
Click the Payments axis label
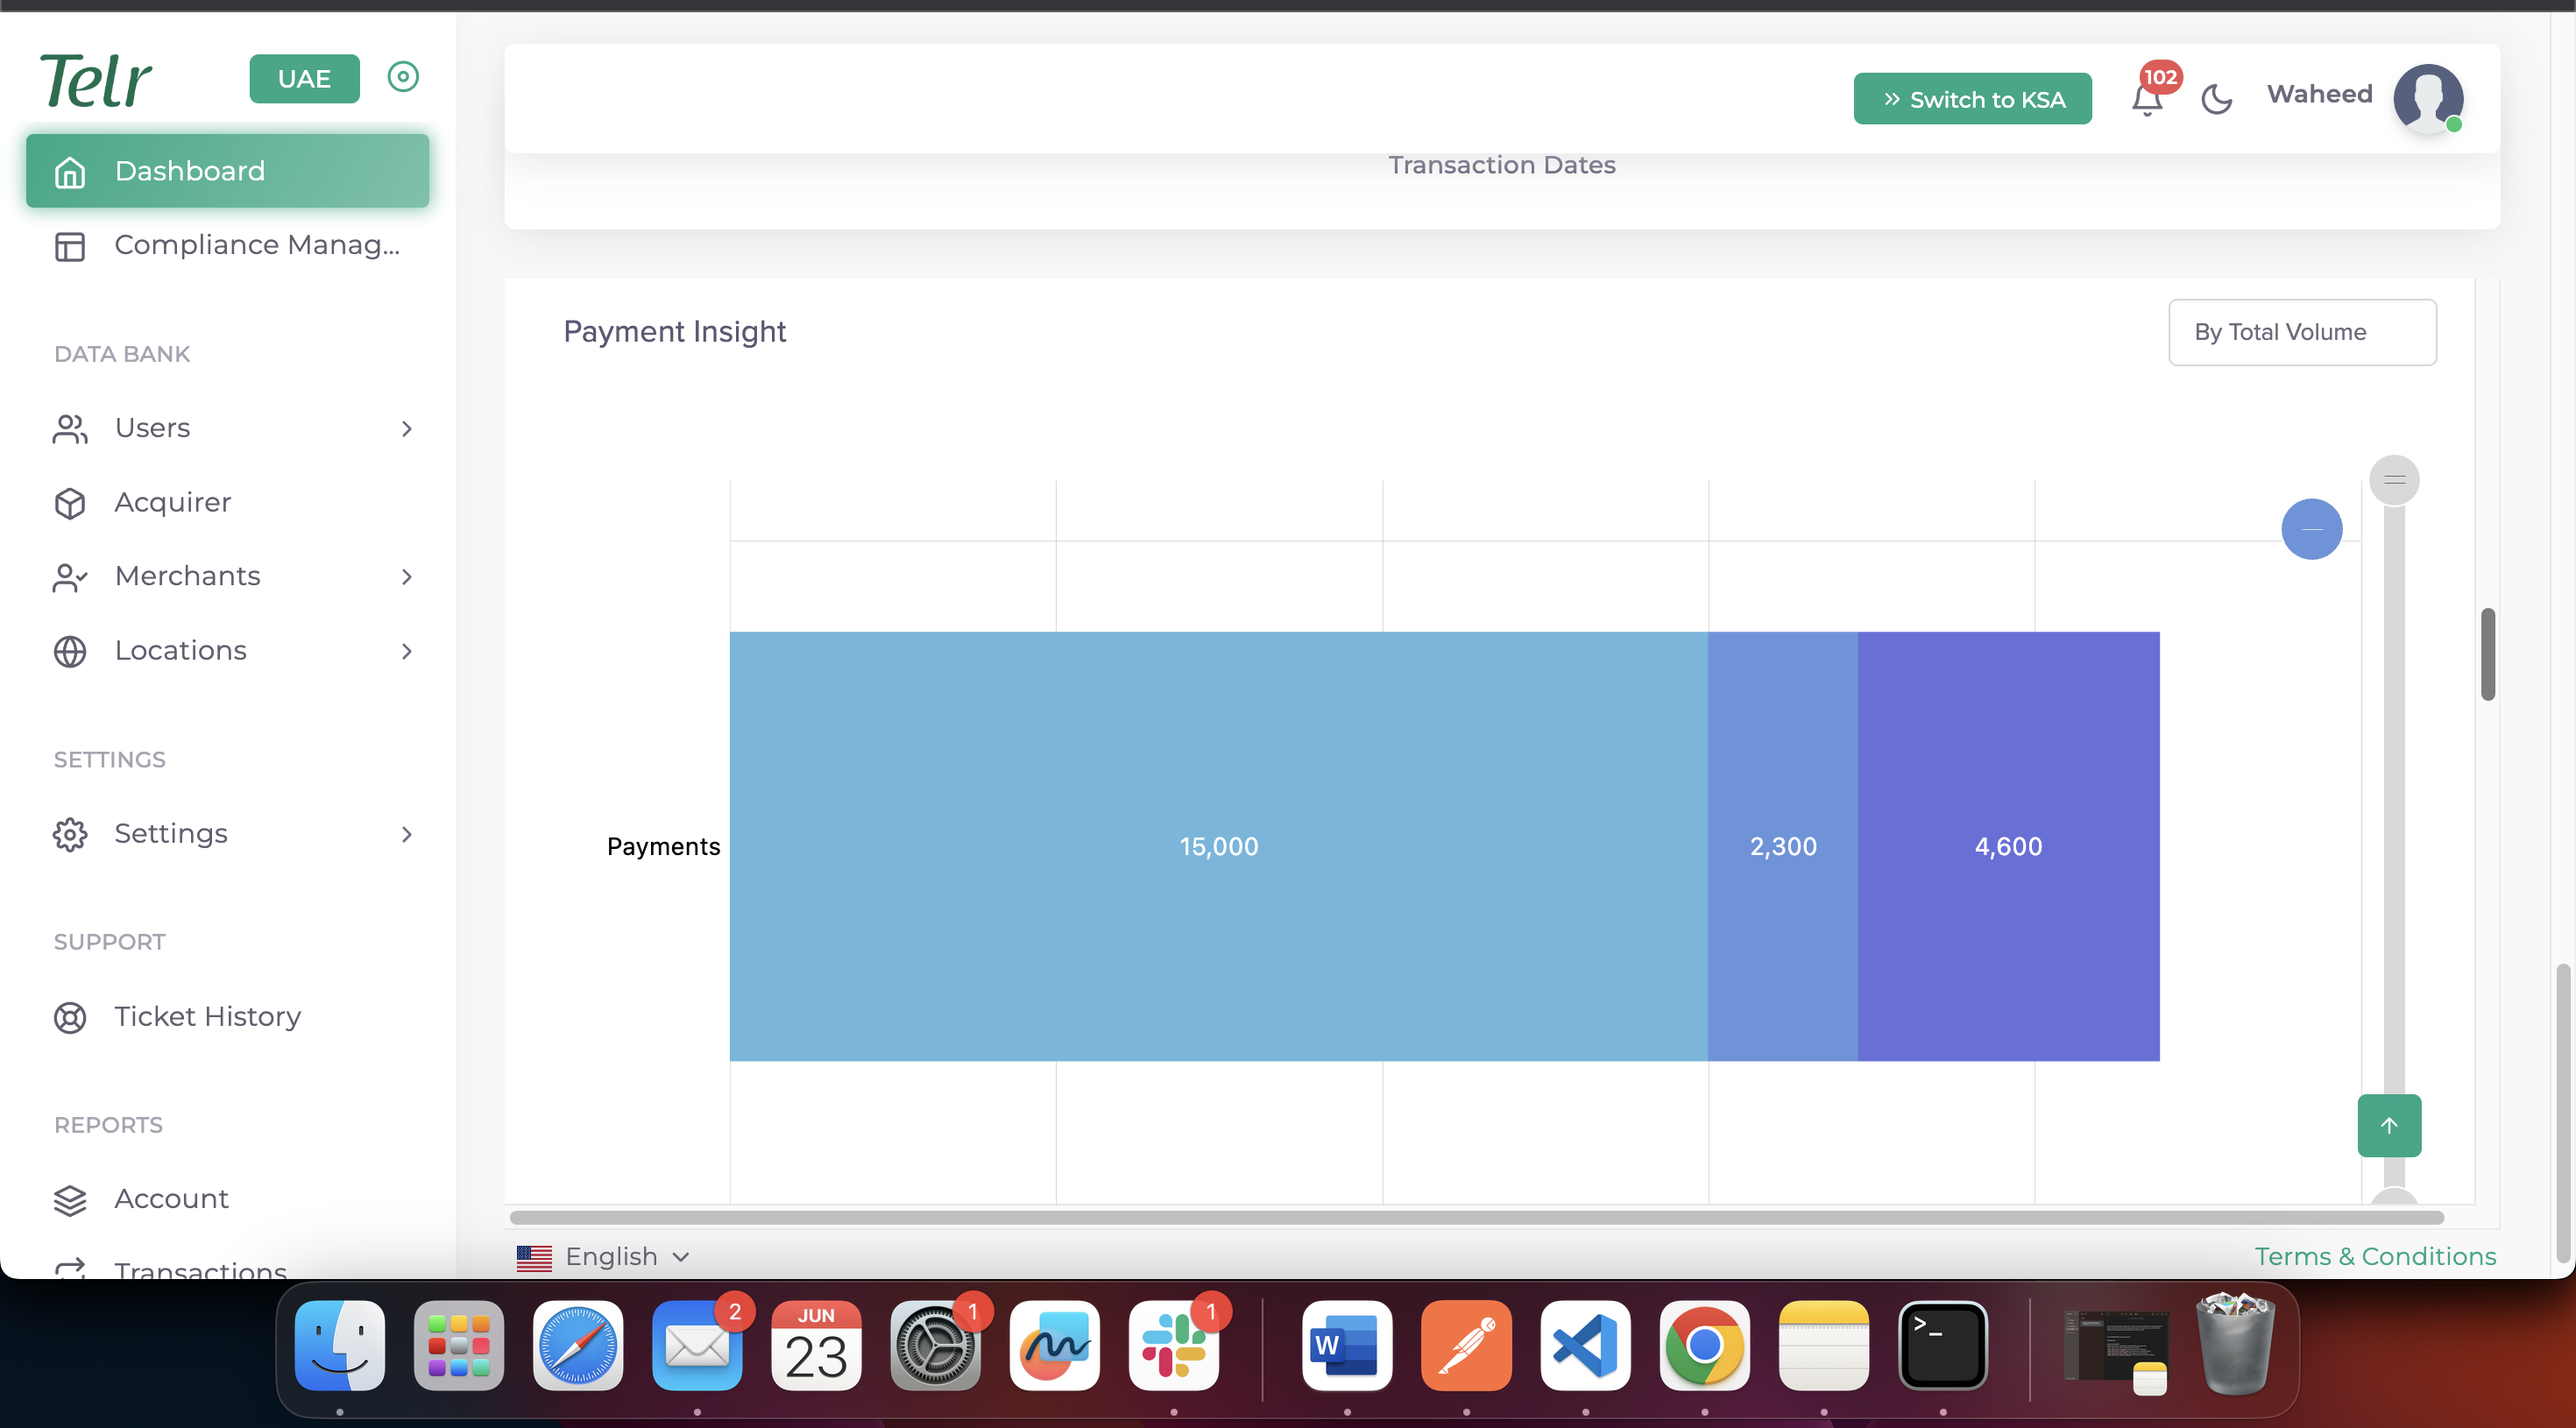point(663,846)
